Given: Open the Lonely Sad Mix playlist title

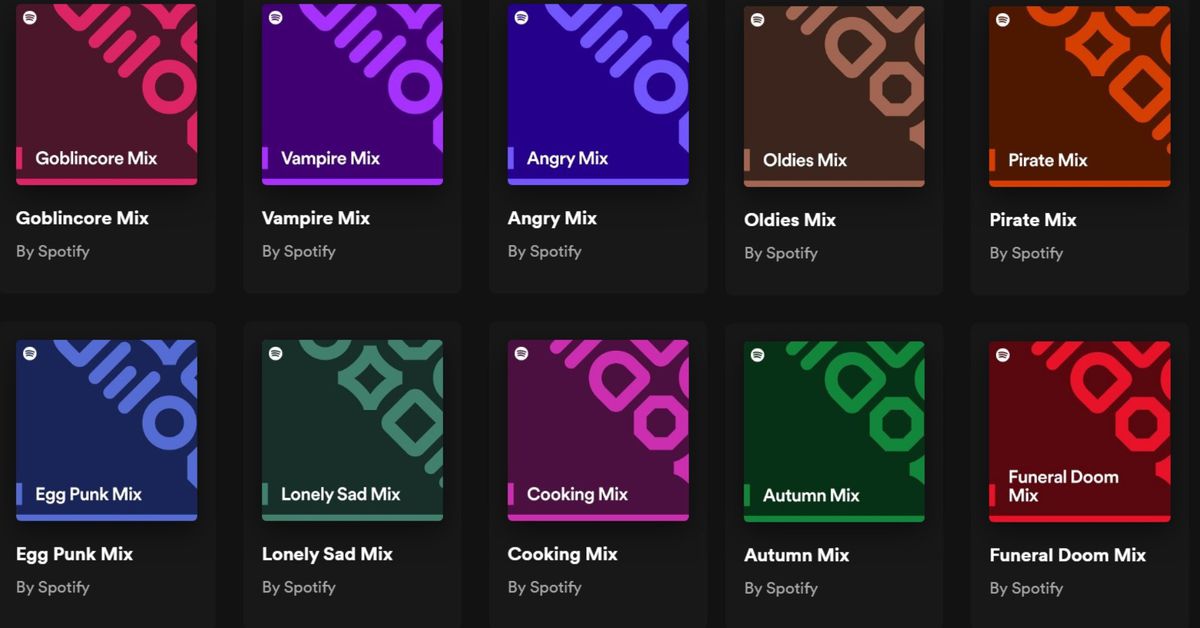Looking at the screenshot, I should pyautogui.click(x=327, y=554).
